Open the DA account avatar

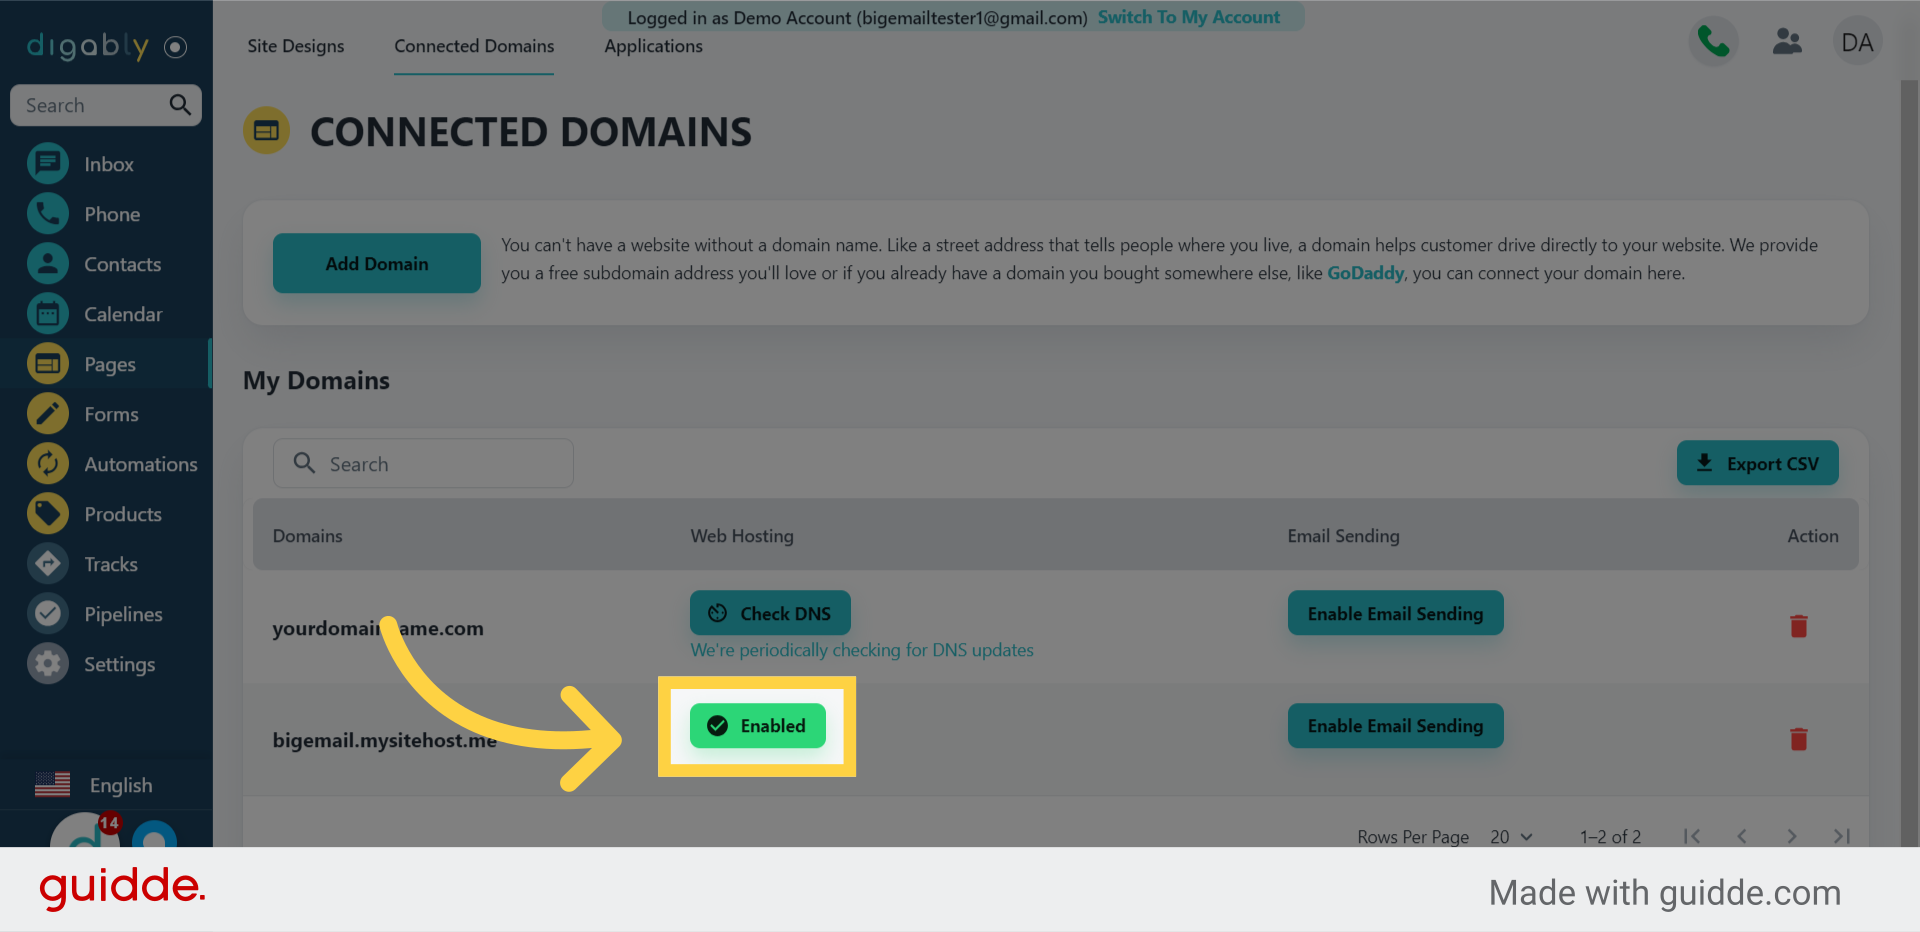click(x=1857, y=42)
